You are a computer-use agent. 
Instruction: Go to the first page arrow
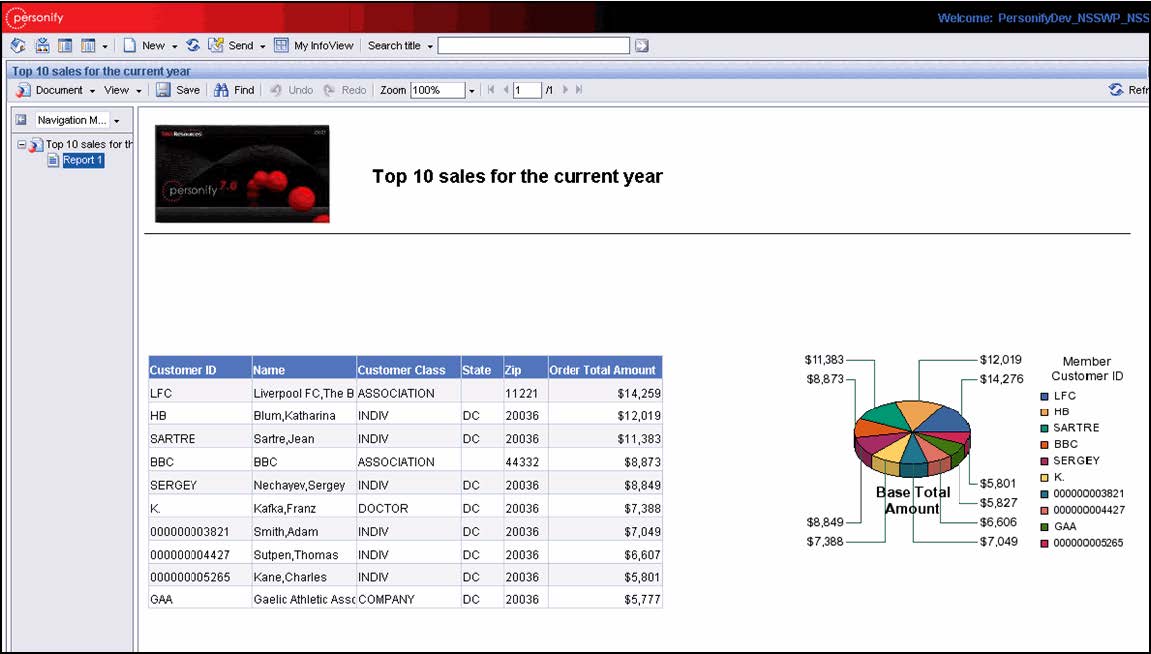(x=491, y=90)
